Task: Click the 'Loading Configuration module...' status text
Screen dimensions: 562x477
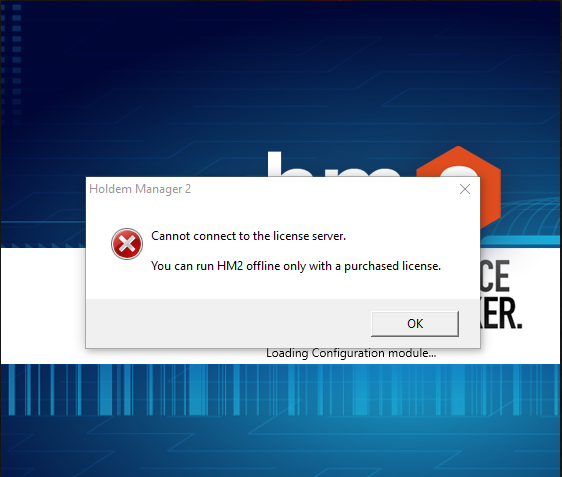Action: click(x=351, y=353)
